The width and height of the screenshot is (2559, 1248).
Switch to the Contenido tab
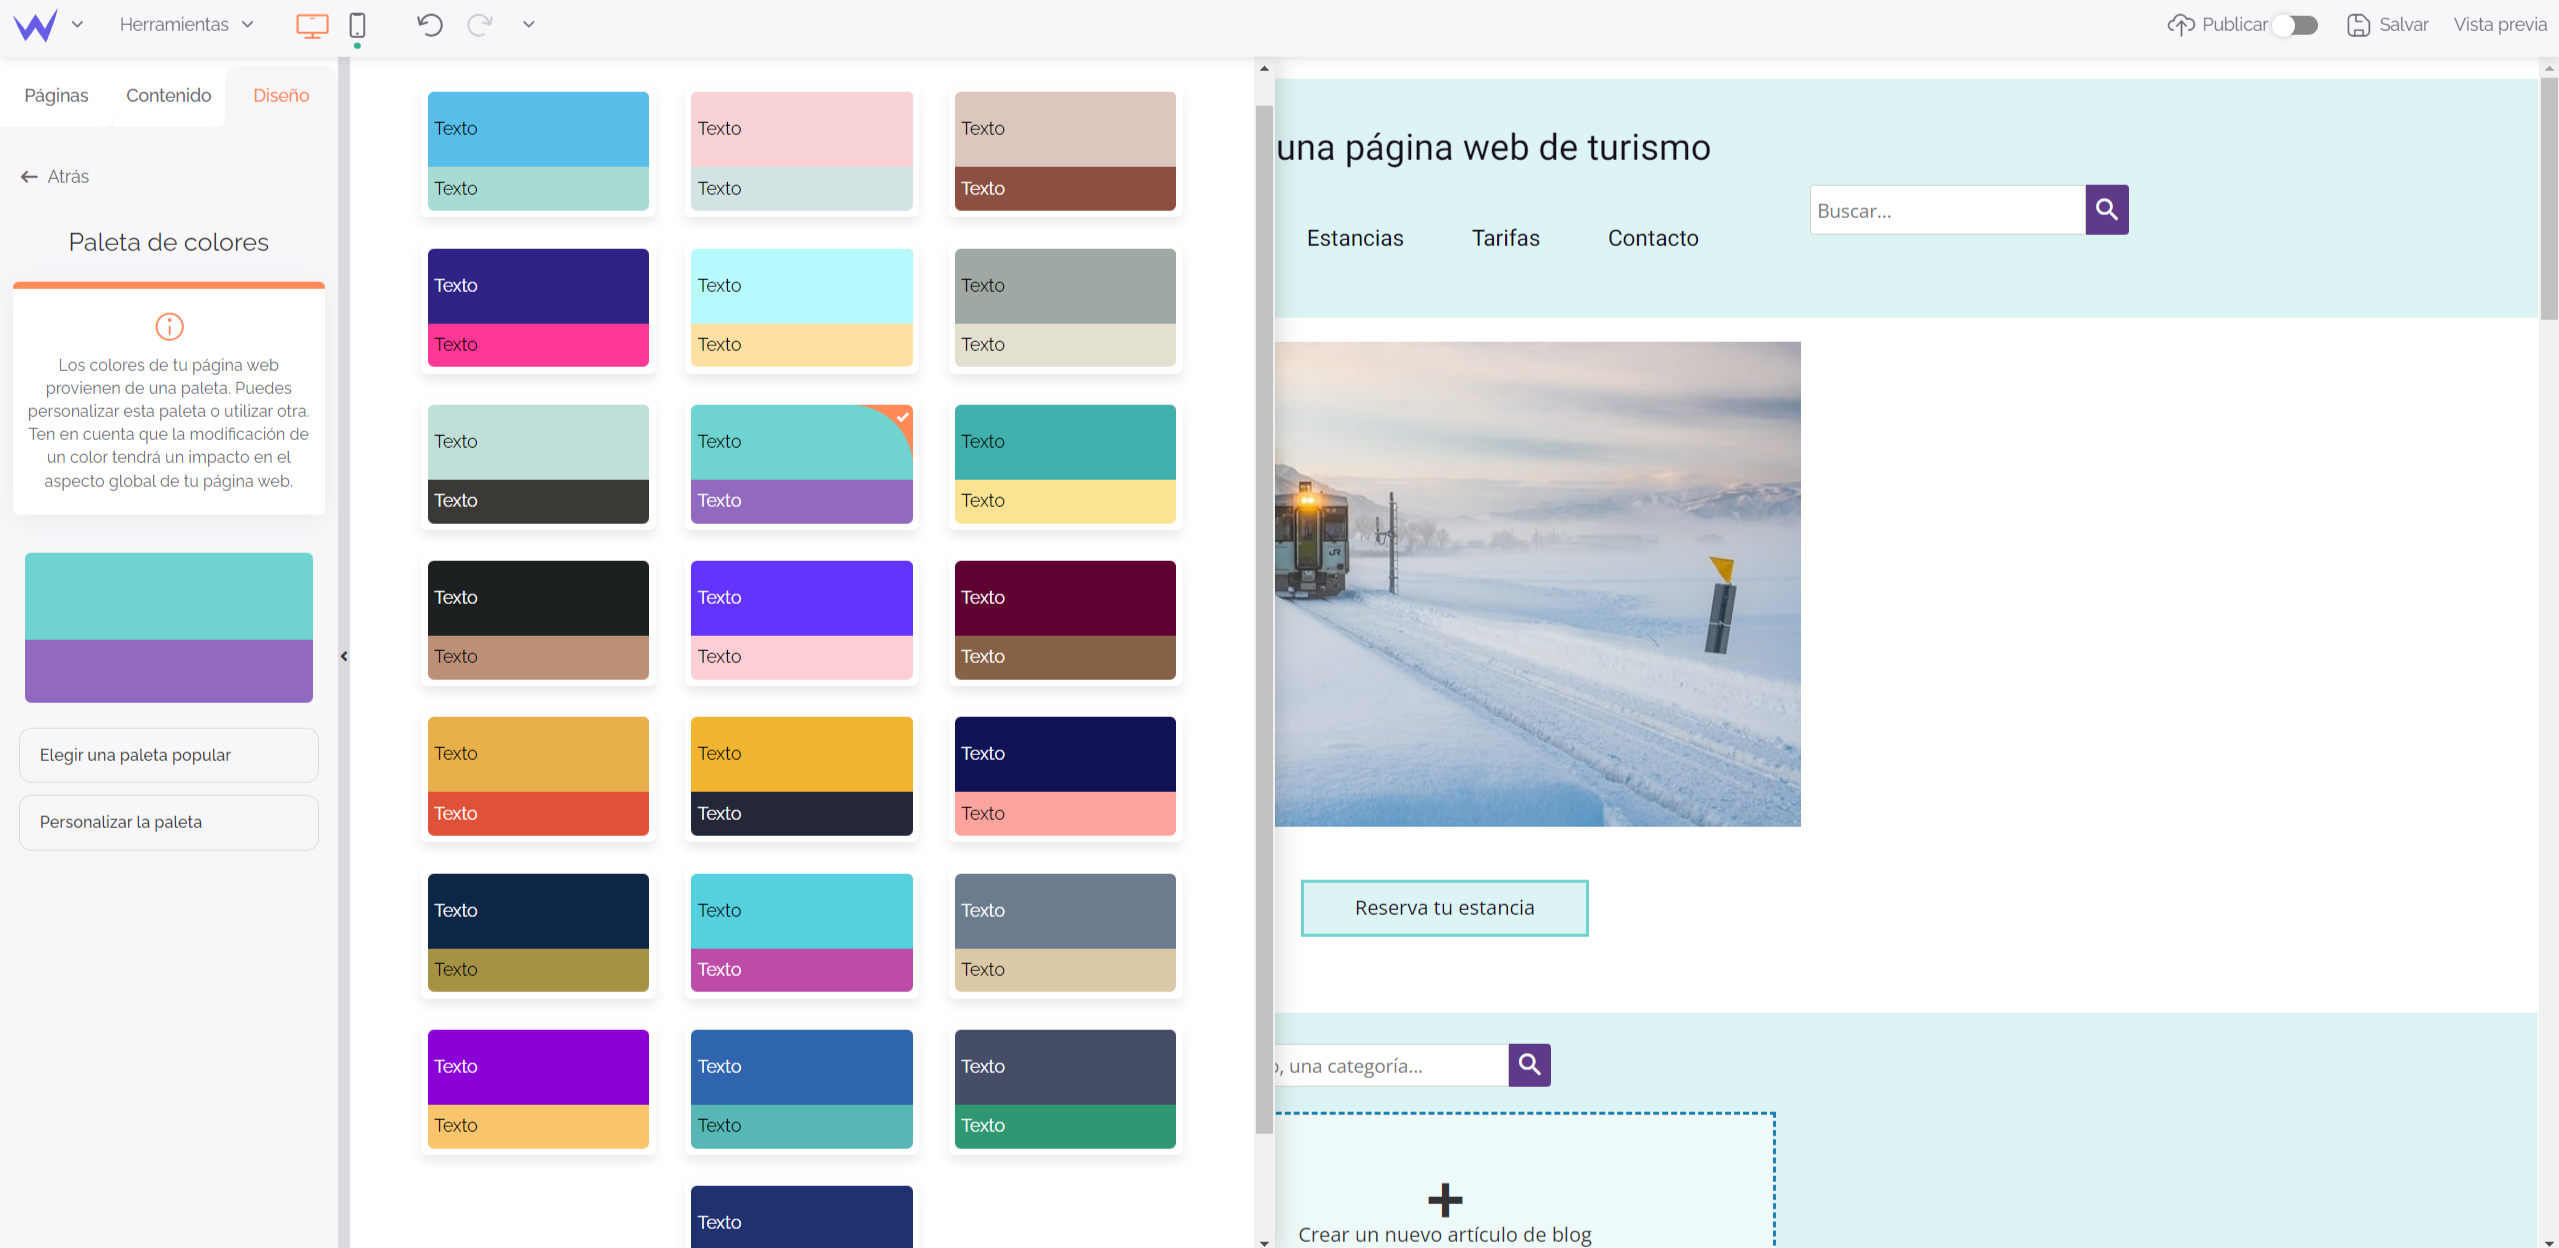click(169, 95)
